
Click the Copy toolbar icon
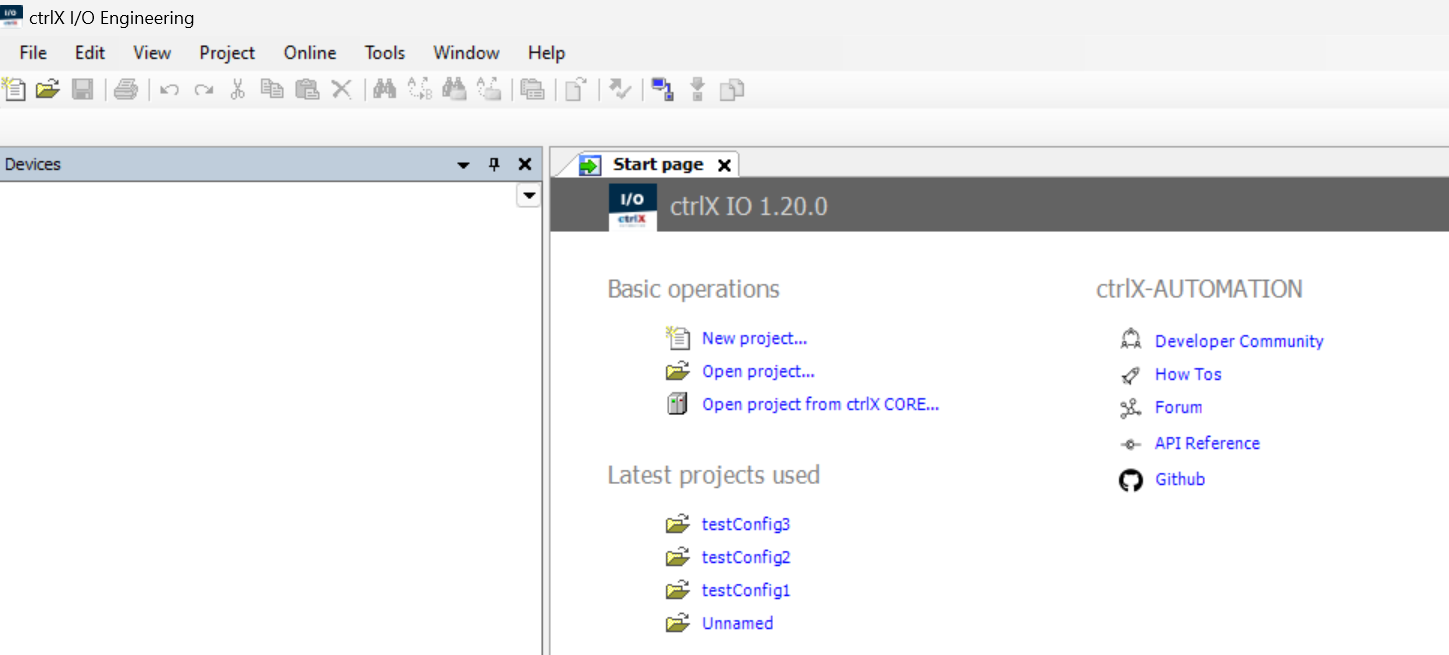pyautogui.click(x=272, y=89)
